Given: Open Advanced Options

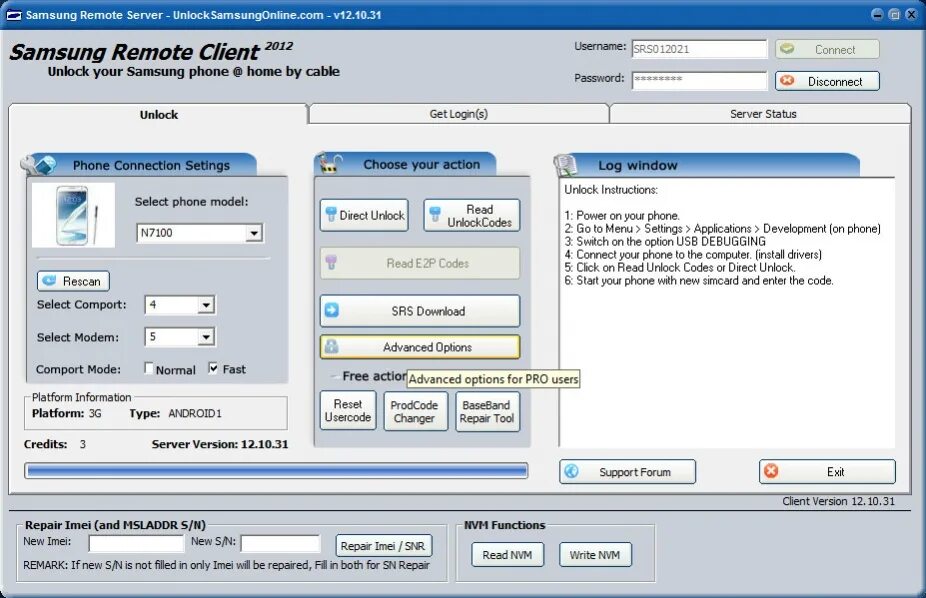Looking at the screenshot, I should point(420,347).
